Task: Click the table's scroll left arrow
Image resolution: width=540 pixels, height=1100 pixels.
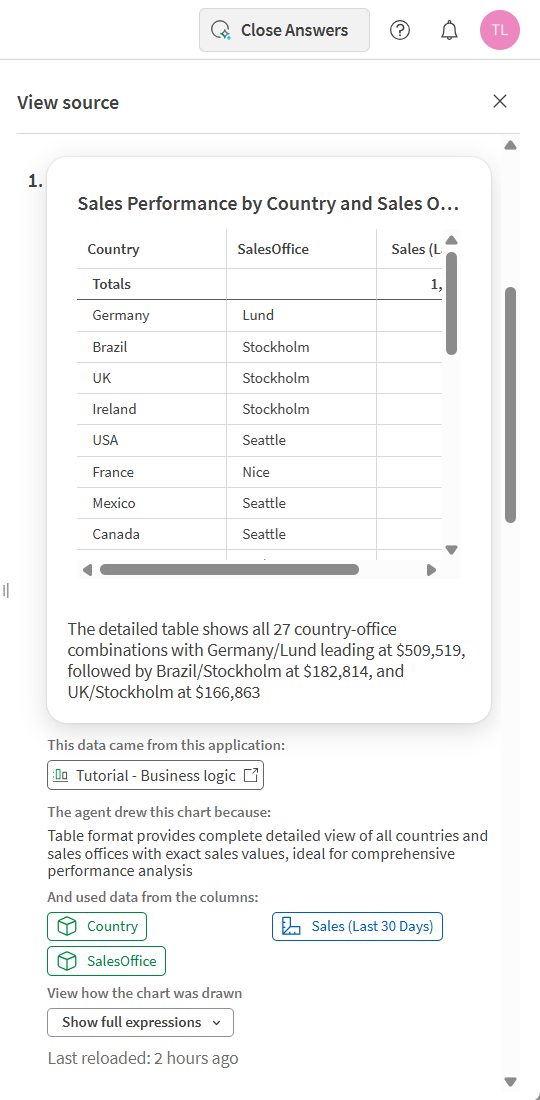Action: (x=87, y=570)
